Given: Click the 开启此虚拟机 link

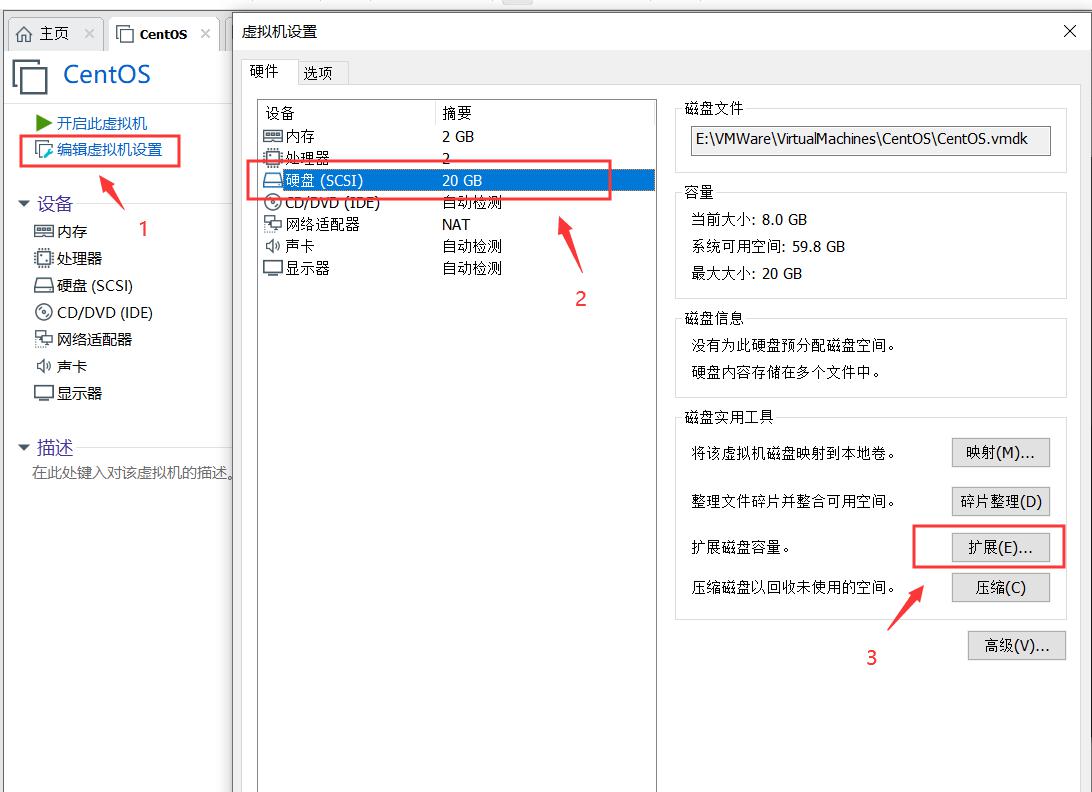Looking at the screenshot, I should click(x=102, y=123).
